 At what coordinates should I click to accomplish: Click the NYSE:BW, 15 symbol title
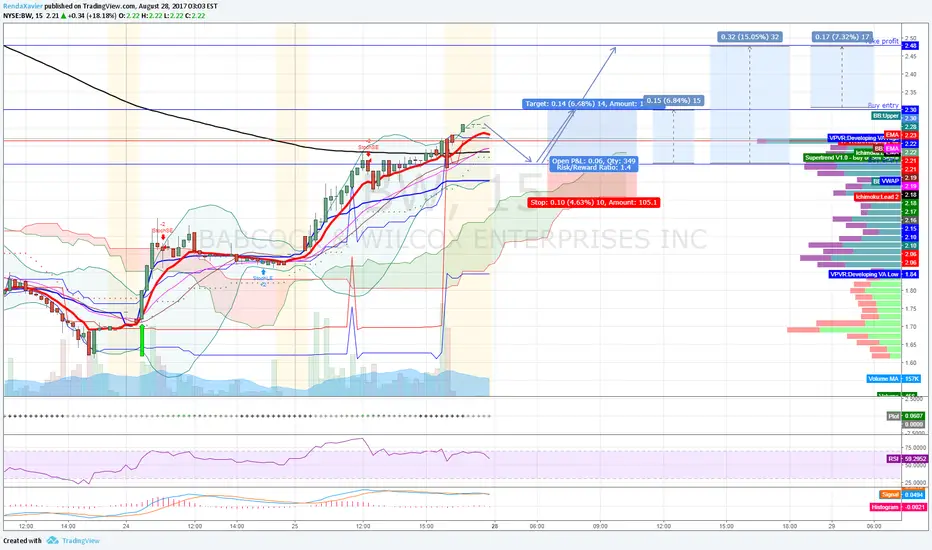pyautogui.click(x=23, y=15)
